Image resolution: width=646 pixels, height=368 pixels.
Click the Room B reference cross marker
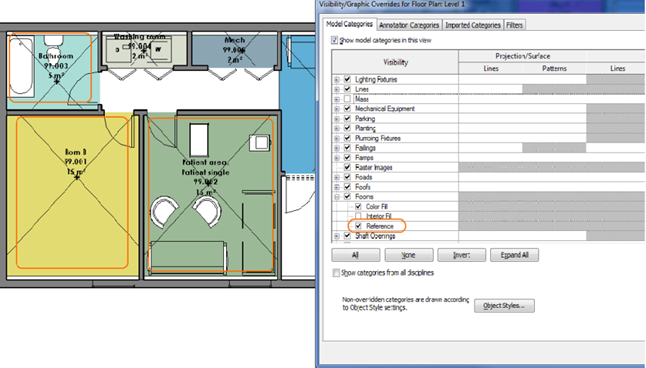click(x=76, y=177)
